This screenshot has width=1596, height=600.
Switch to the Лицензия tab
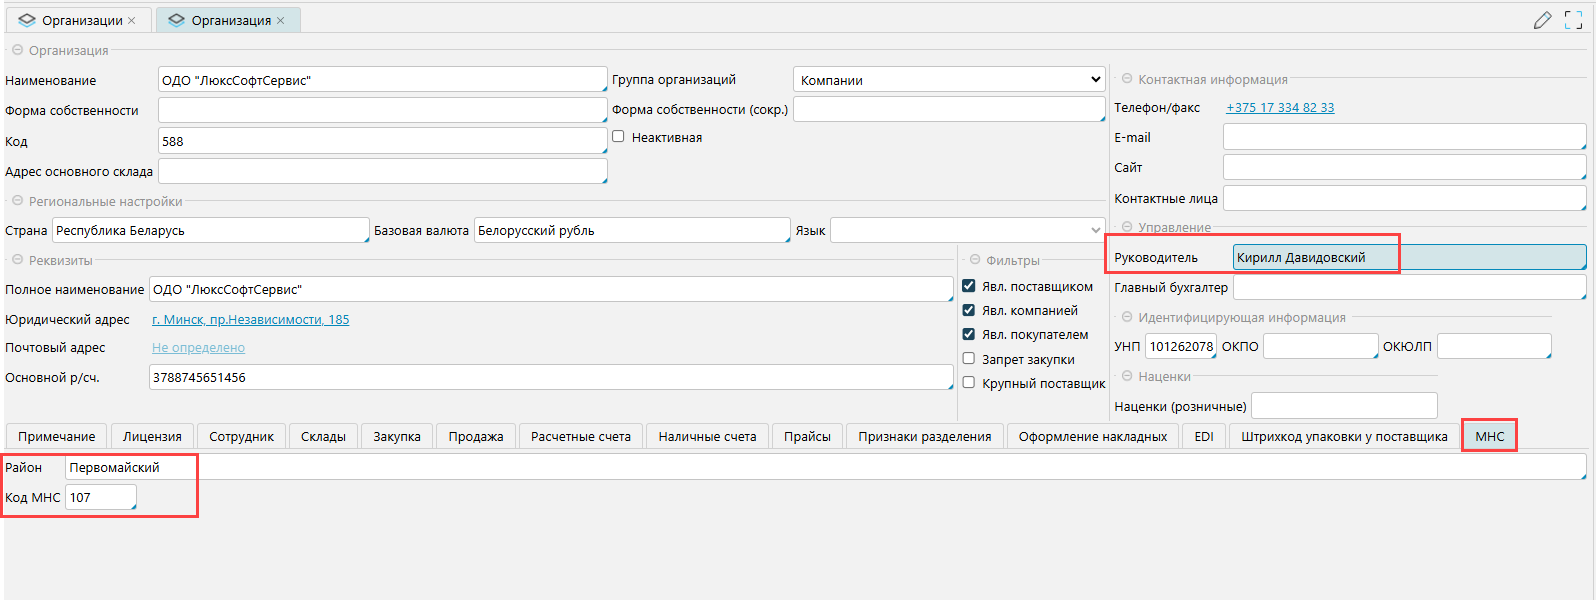152,437
